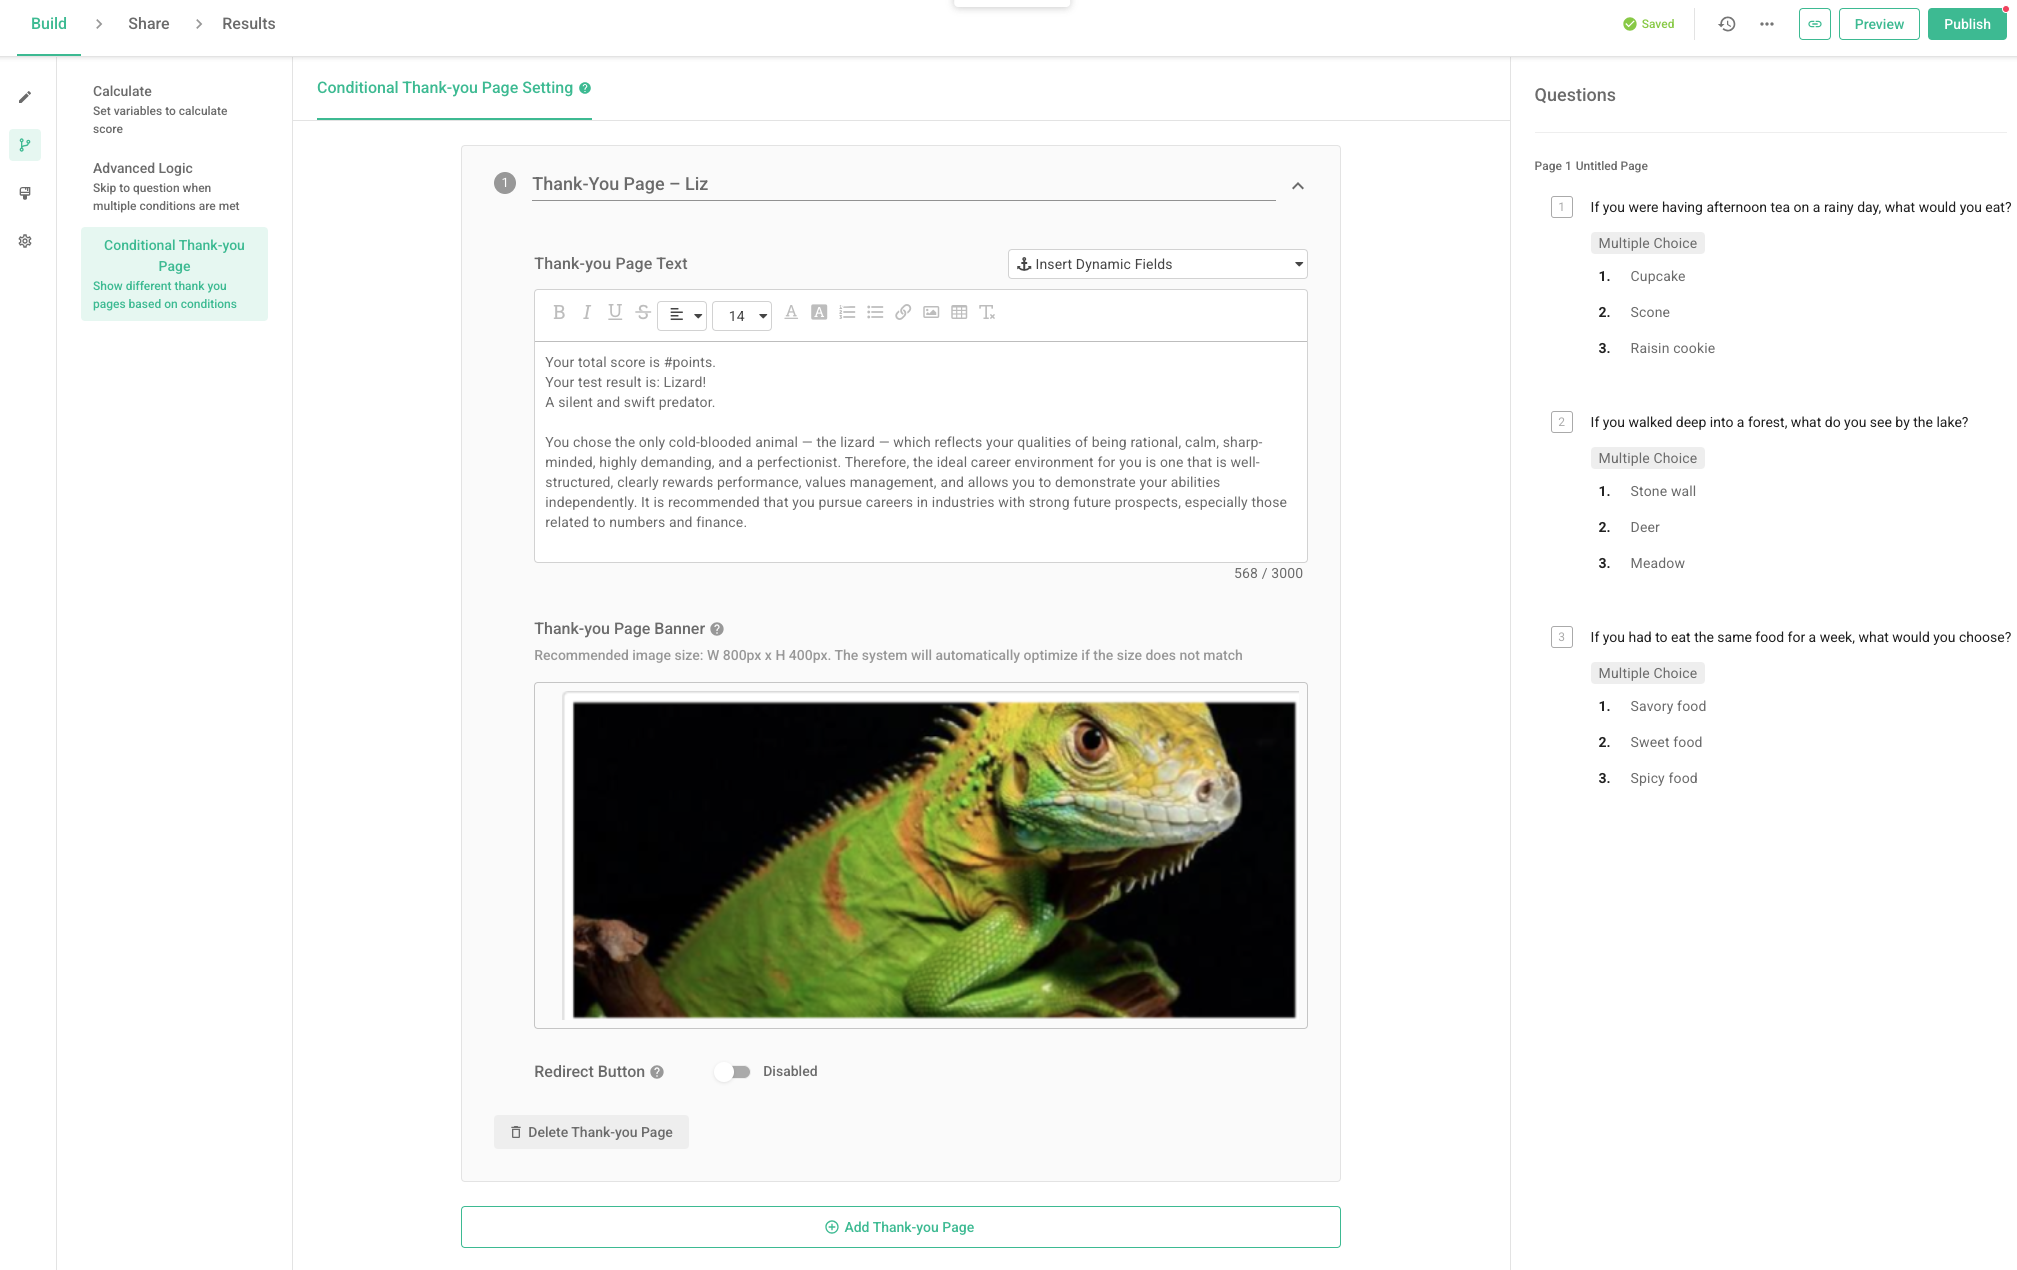The height and width of the screenshot is (1270, 2017).
Task: Toggle underline text formatting
Action: tap(615, 313)
